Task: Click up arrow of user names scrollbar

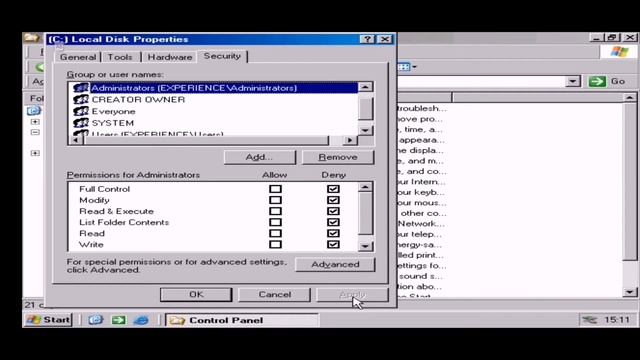Action: tap(365, 87)
